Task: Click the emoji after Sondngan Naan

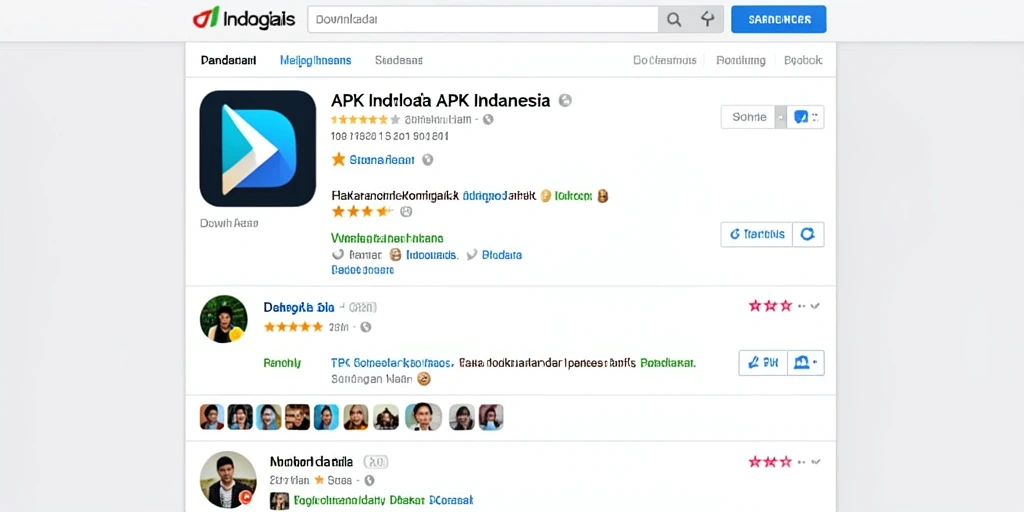Action: [x=424, y=378]
